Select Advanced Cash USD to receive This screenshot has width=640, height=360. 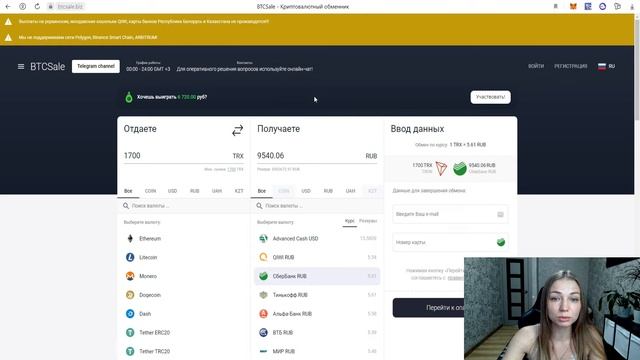[317, 238]
